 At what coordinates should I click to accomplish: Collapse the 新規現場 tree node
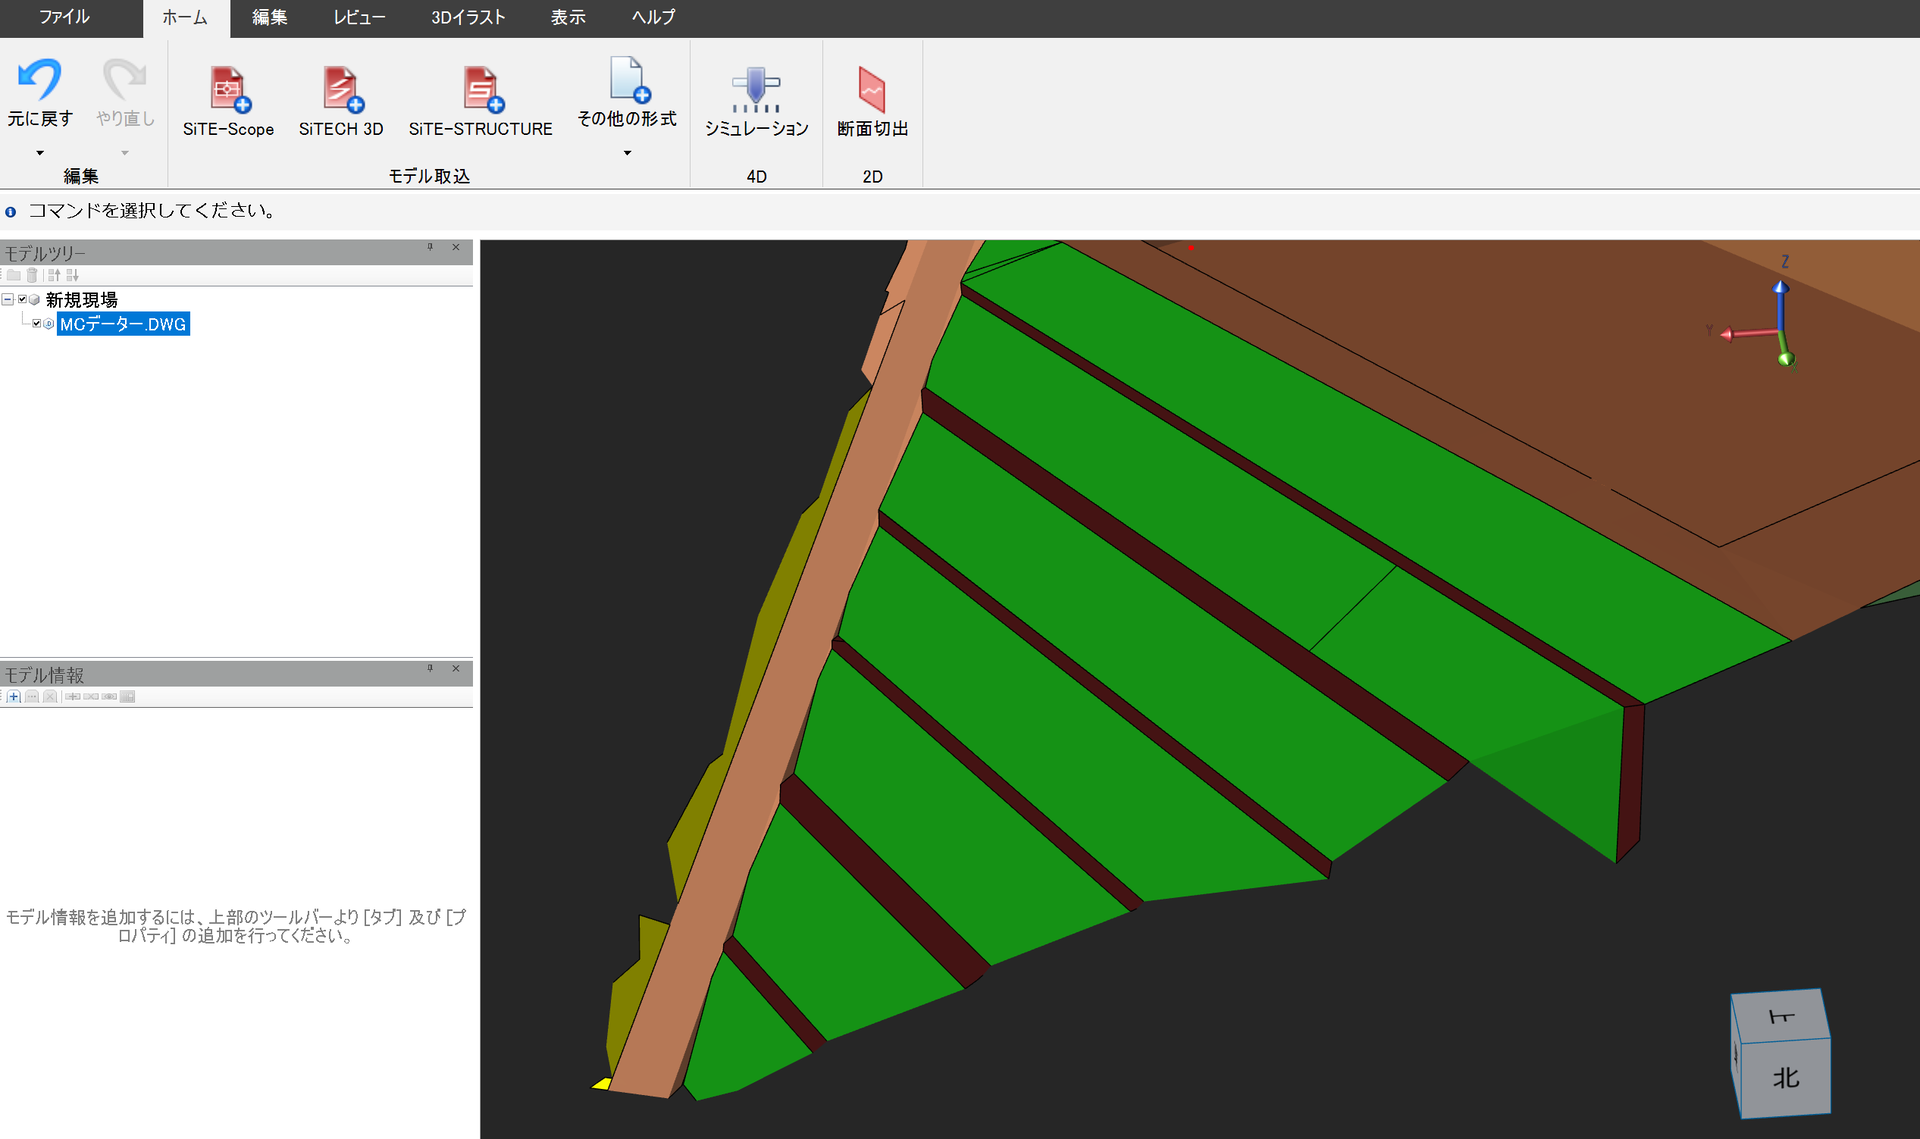click(8, 299)
